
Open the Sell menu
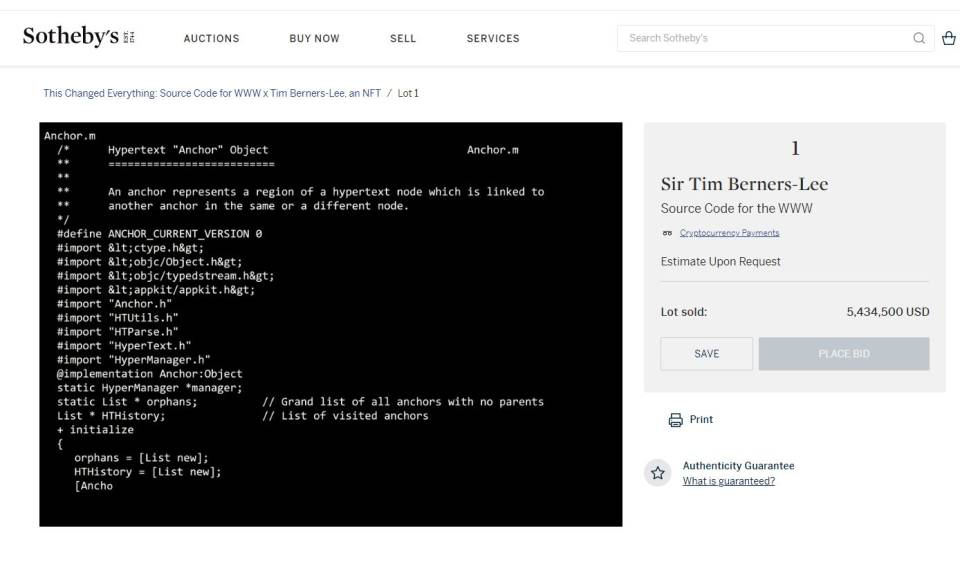pyautogui.click(x=403, y=38)
